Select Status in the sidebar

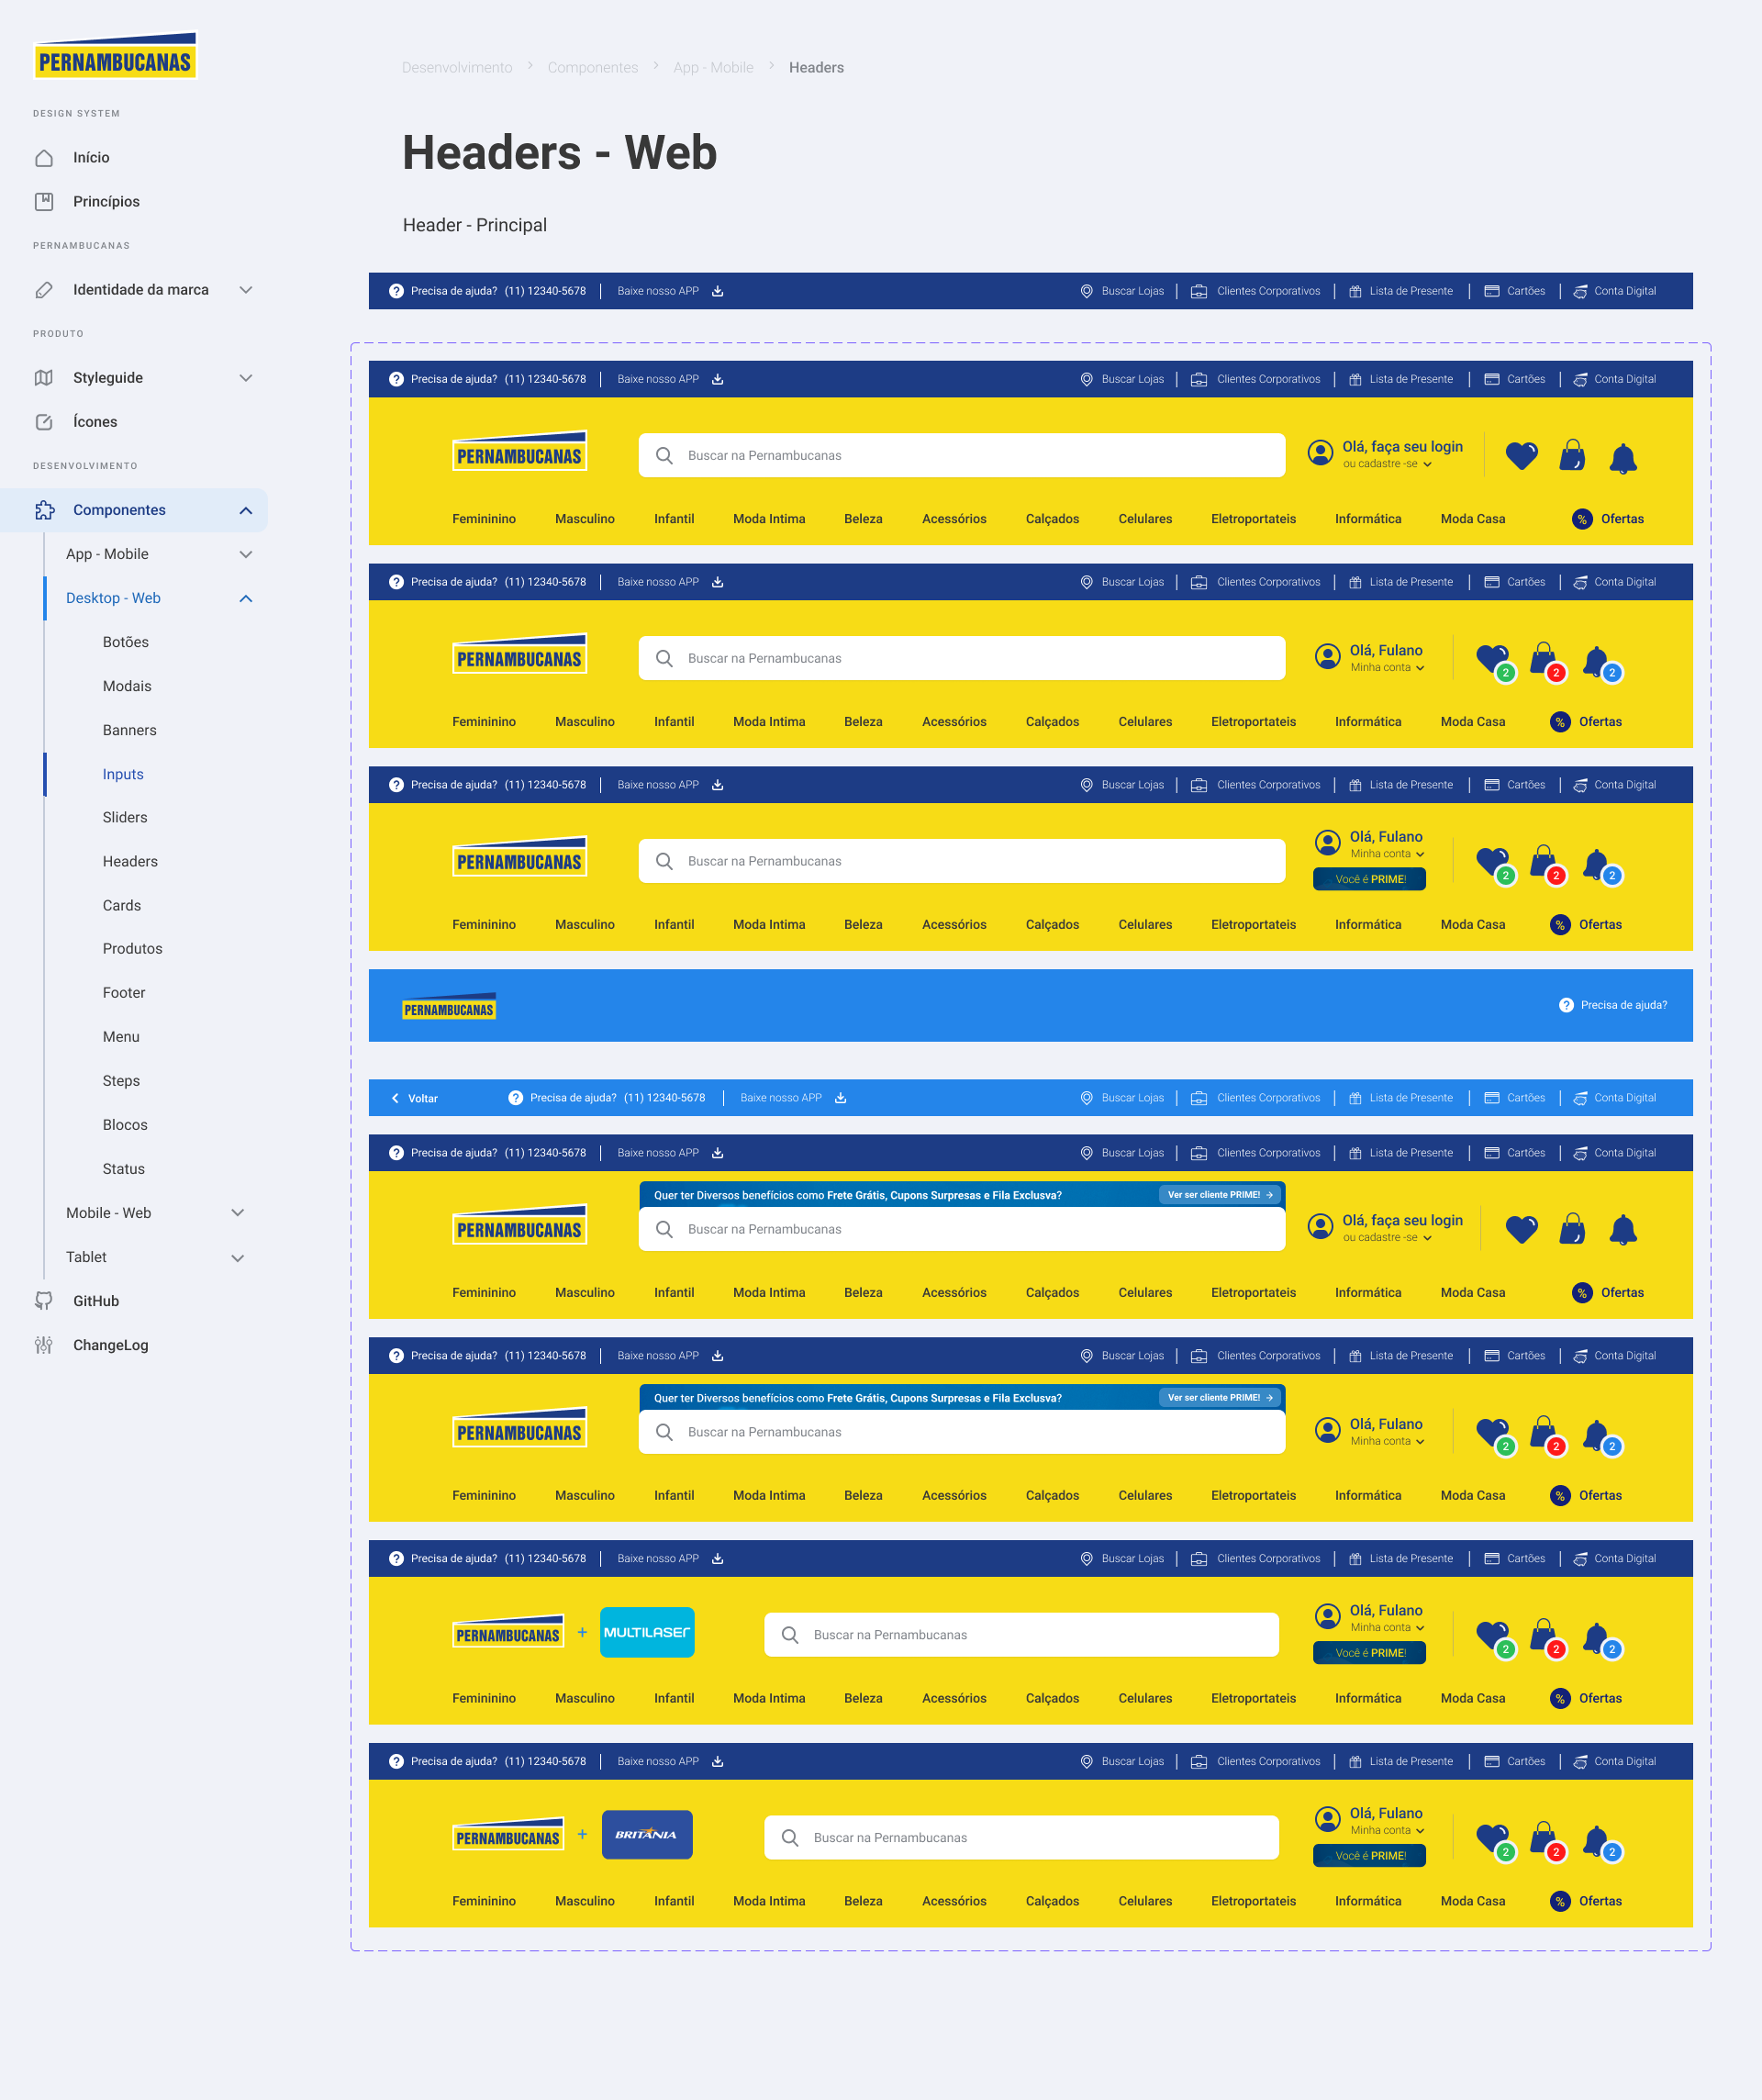click(124, 1169)
